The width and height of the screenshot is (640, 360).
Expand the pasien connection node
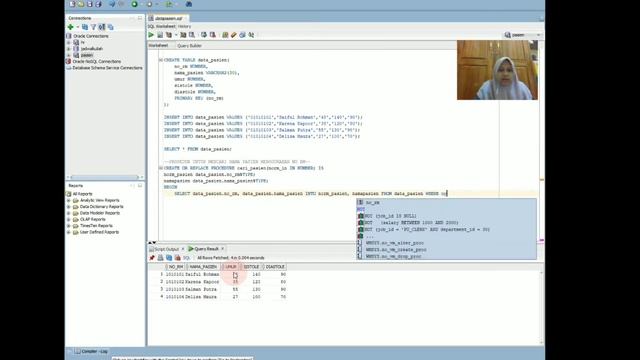coord(69,55)
